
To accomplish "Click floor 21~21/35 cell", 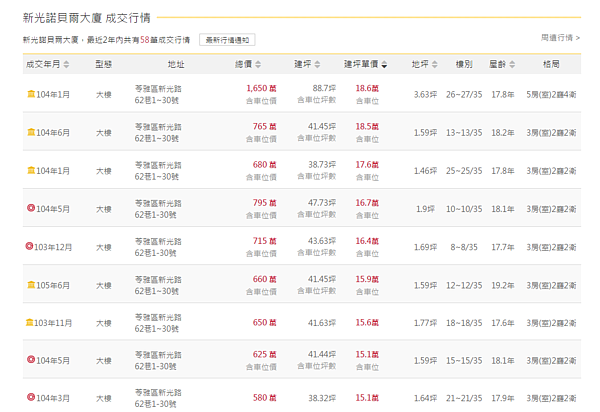I will click(464, 398).
